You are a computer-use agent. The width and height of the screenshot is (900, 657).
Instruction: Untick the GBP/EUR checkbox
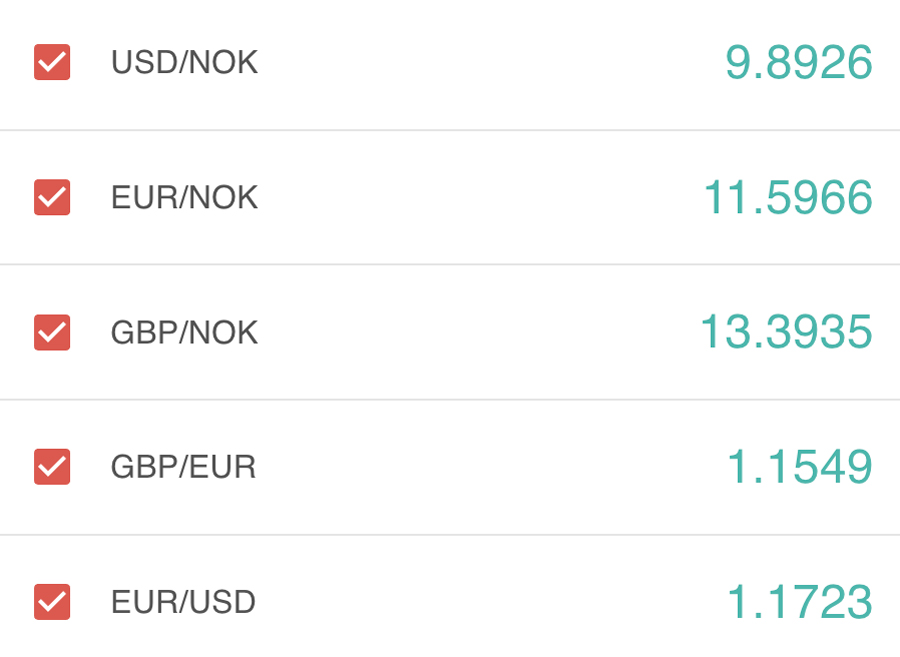pyautogui.click(x=52, y=466)
